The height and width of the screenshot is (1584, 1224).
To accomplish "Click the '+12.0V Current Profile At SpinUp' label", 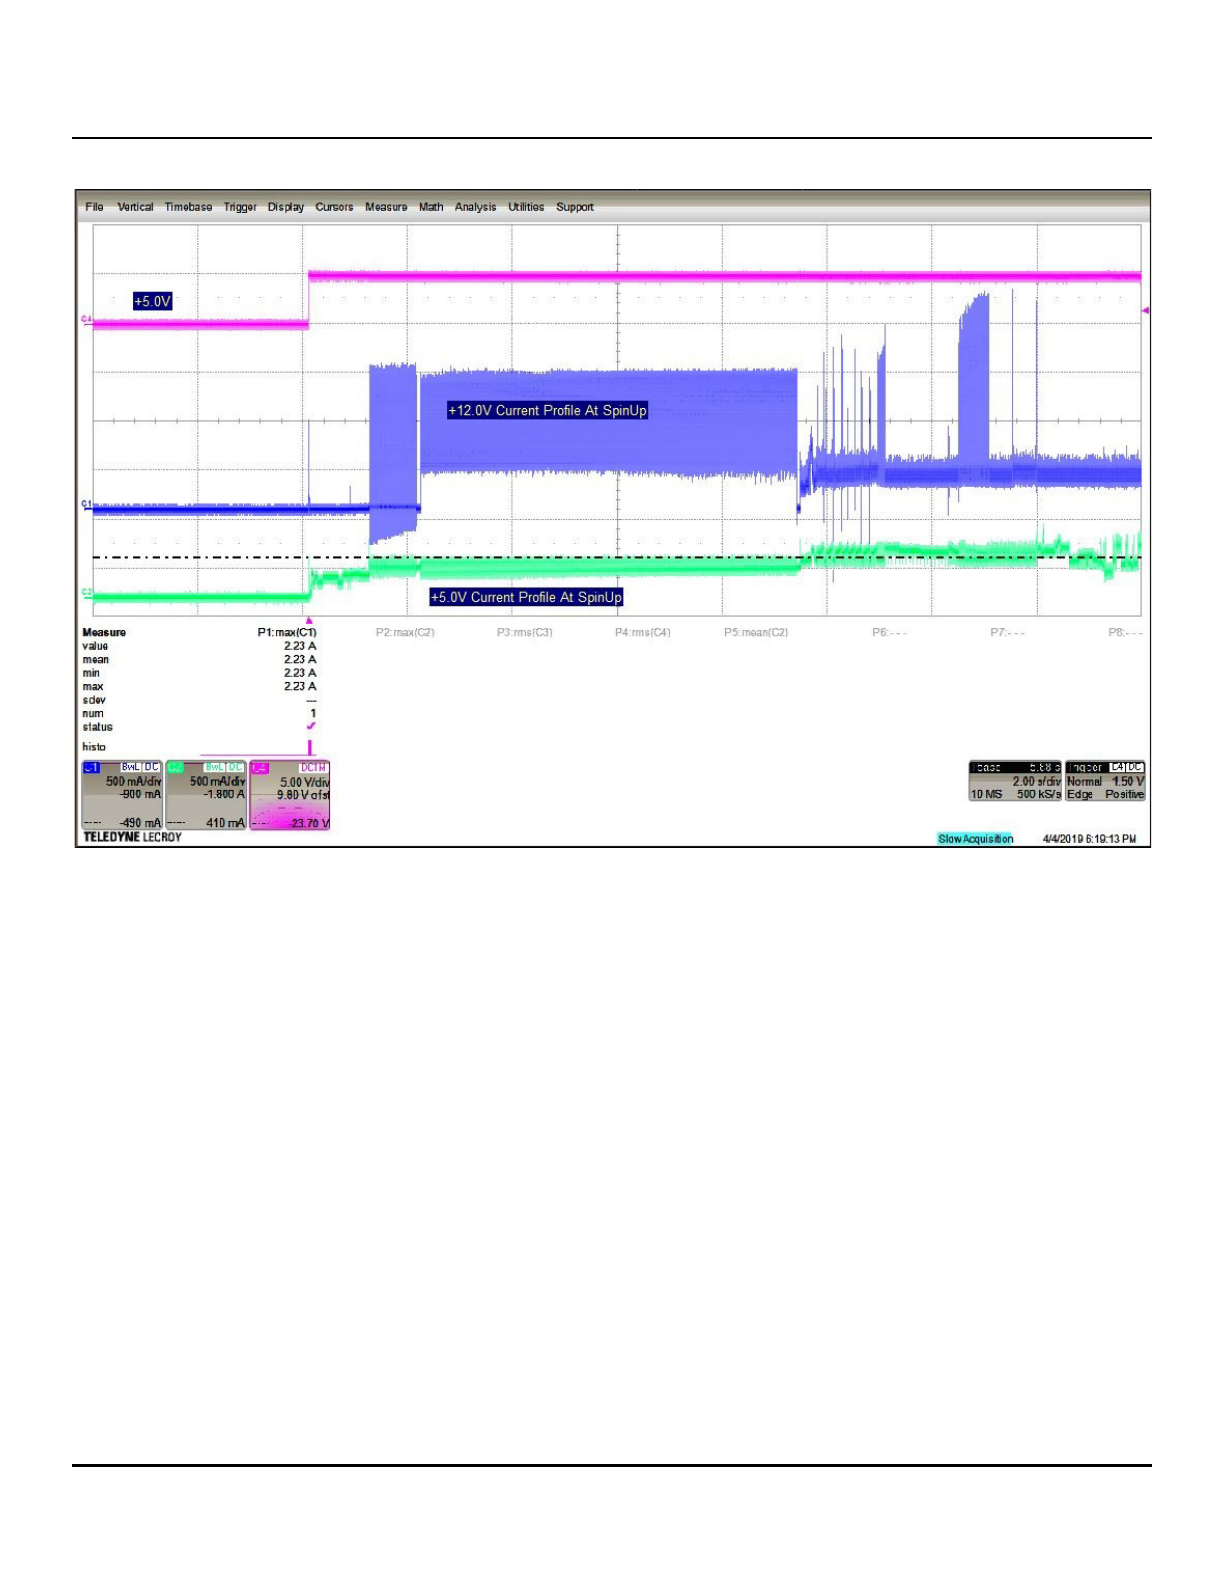I will pyautogui.click(x=547, y=411).
